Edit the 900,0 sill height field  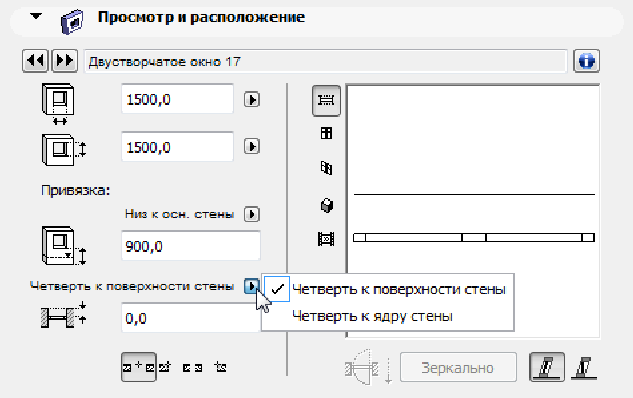(x=191, y=246)
